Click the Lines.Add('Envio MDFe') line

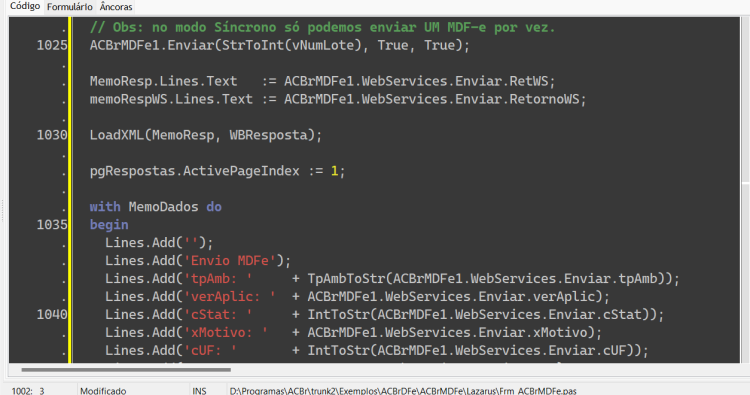[198, 261]
